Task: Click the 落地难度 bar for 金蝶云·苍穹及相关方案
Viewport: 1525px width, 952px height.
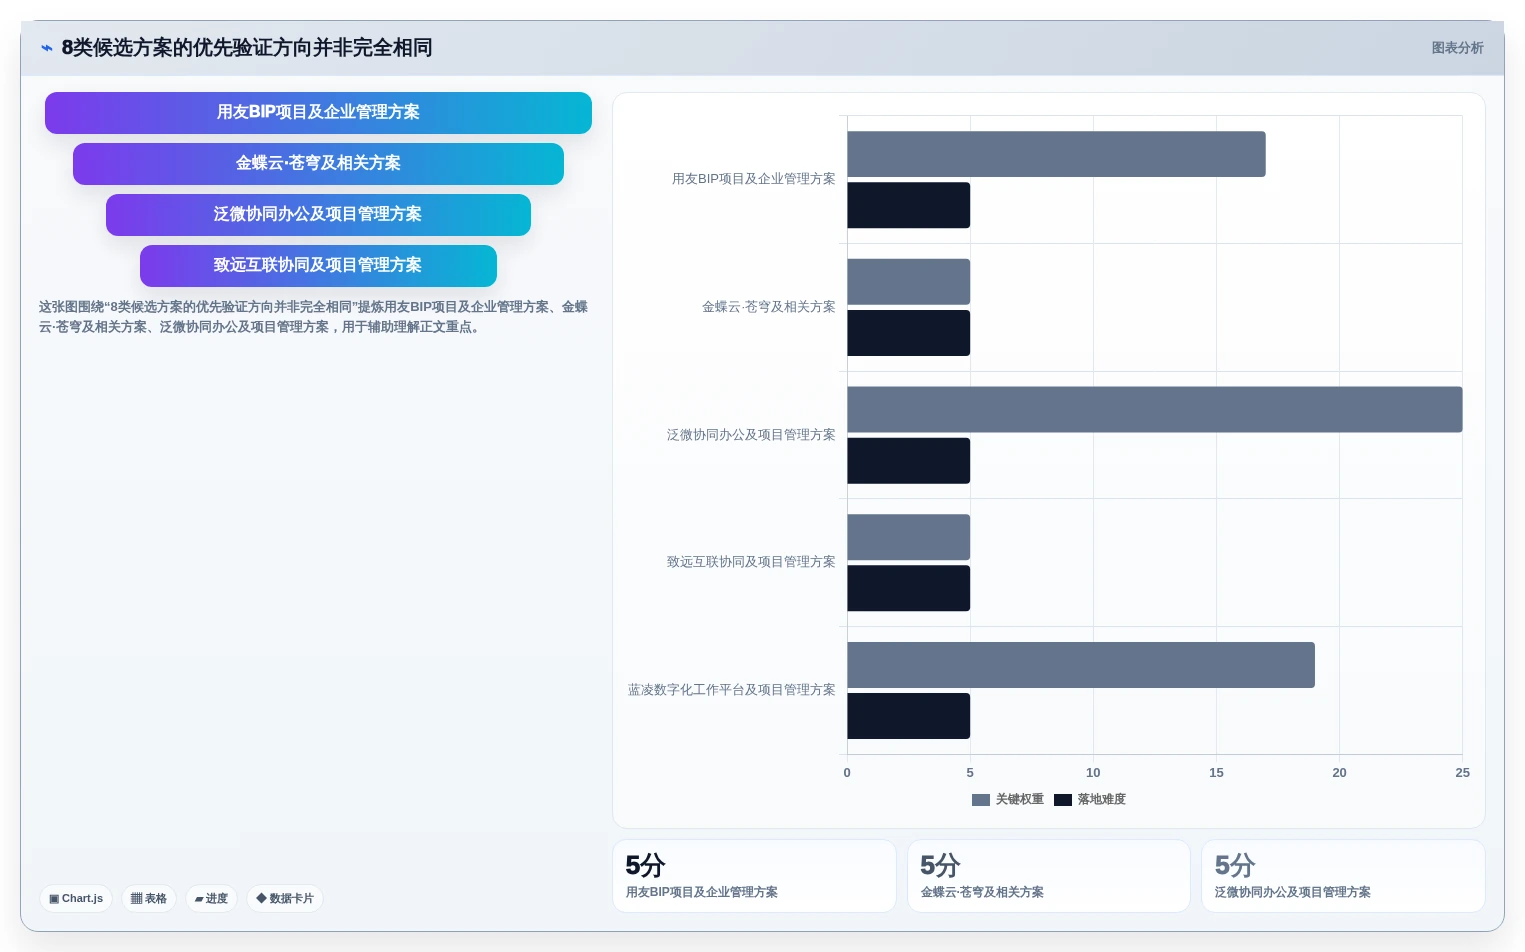Action: tap(908, 333)
